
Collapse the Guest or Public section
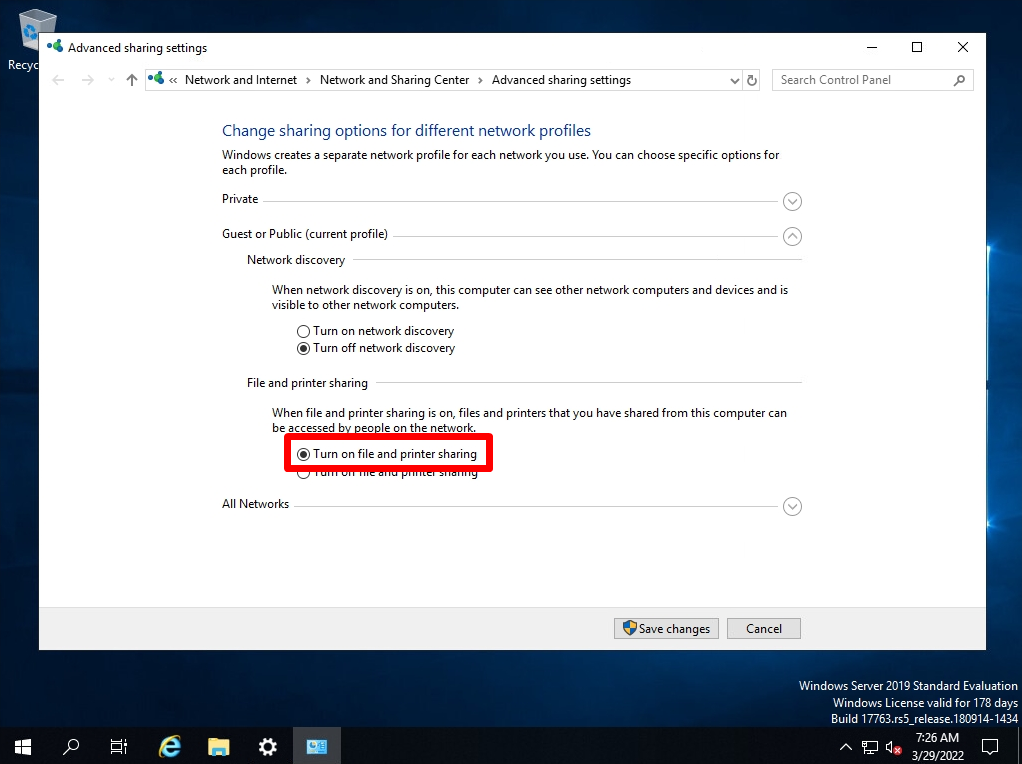coord(792,236)
